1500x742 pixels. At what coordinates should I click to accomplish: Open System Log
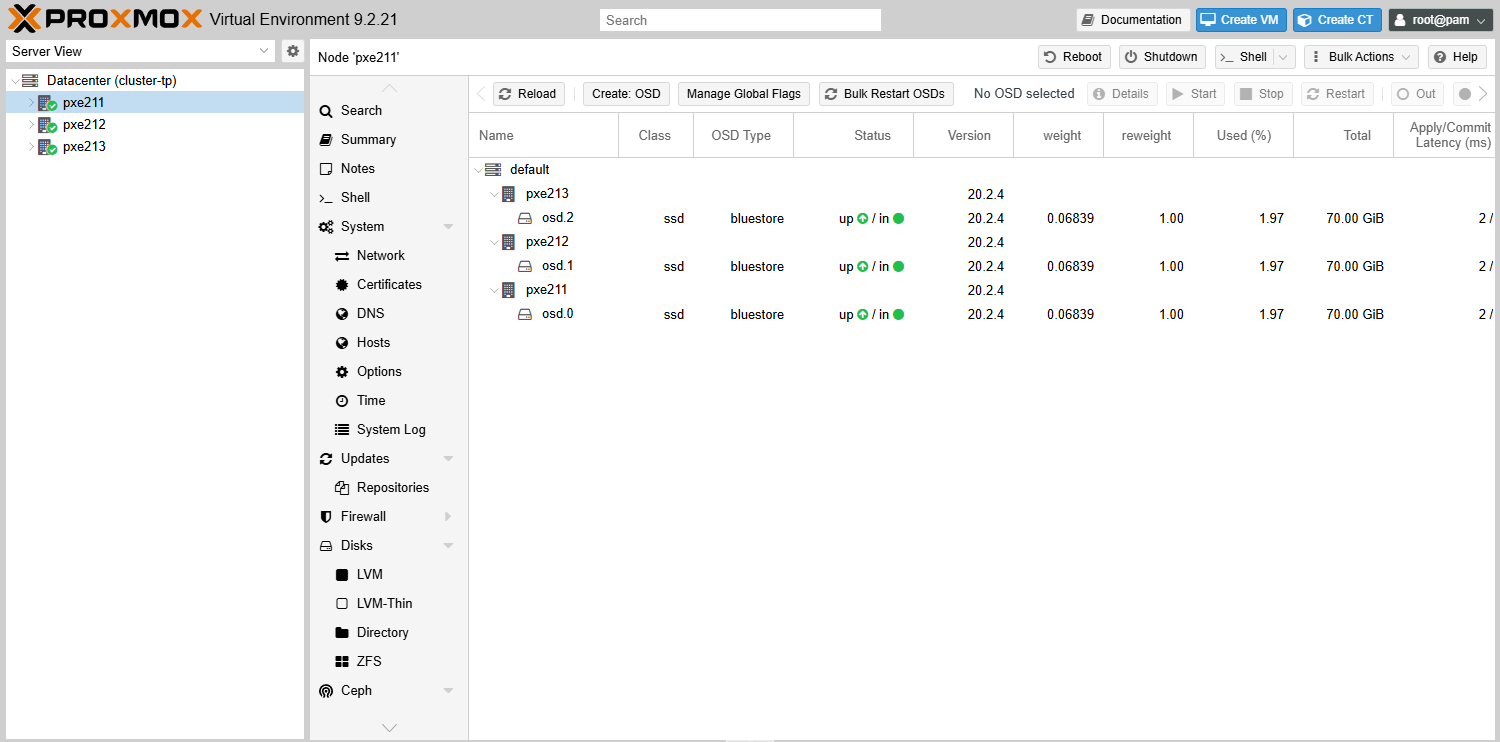[389, 430]
